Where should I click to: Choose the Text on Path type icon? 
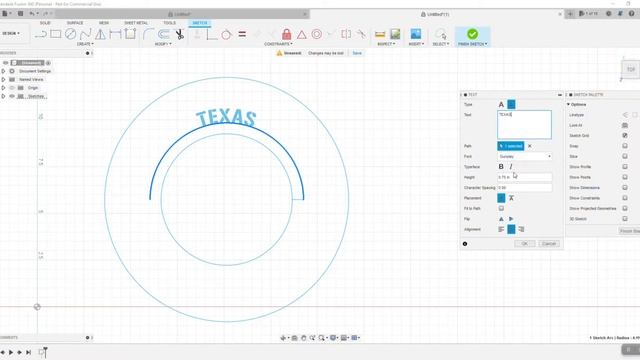click(511, 104)
